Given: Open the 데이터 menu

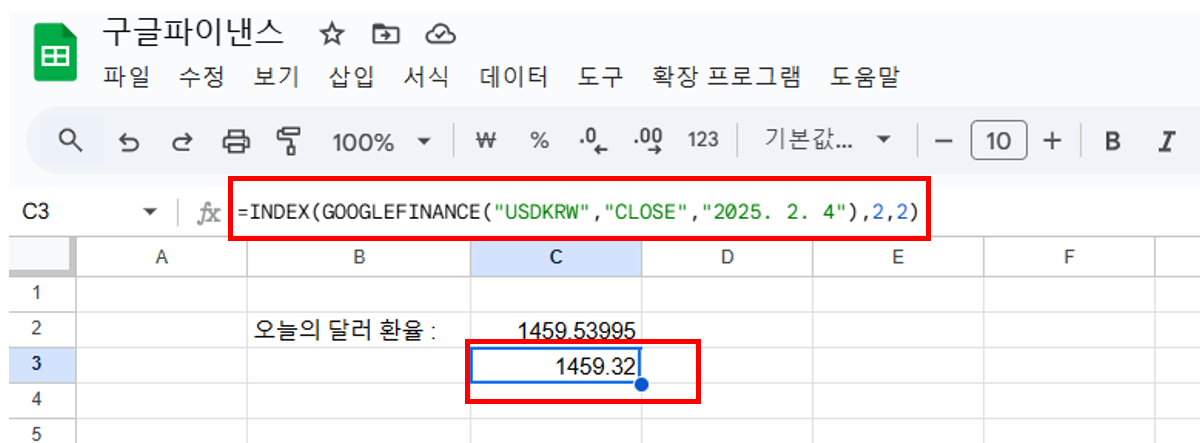Looking at the screenshot, I should point(513,77).
